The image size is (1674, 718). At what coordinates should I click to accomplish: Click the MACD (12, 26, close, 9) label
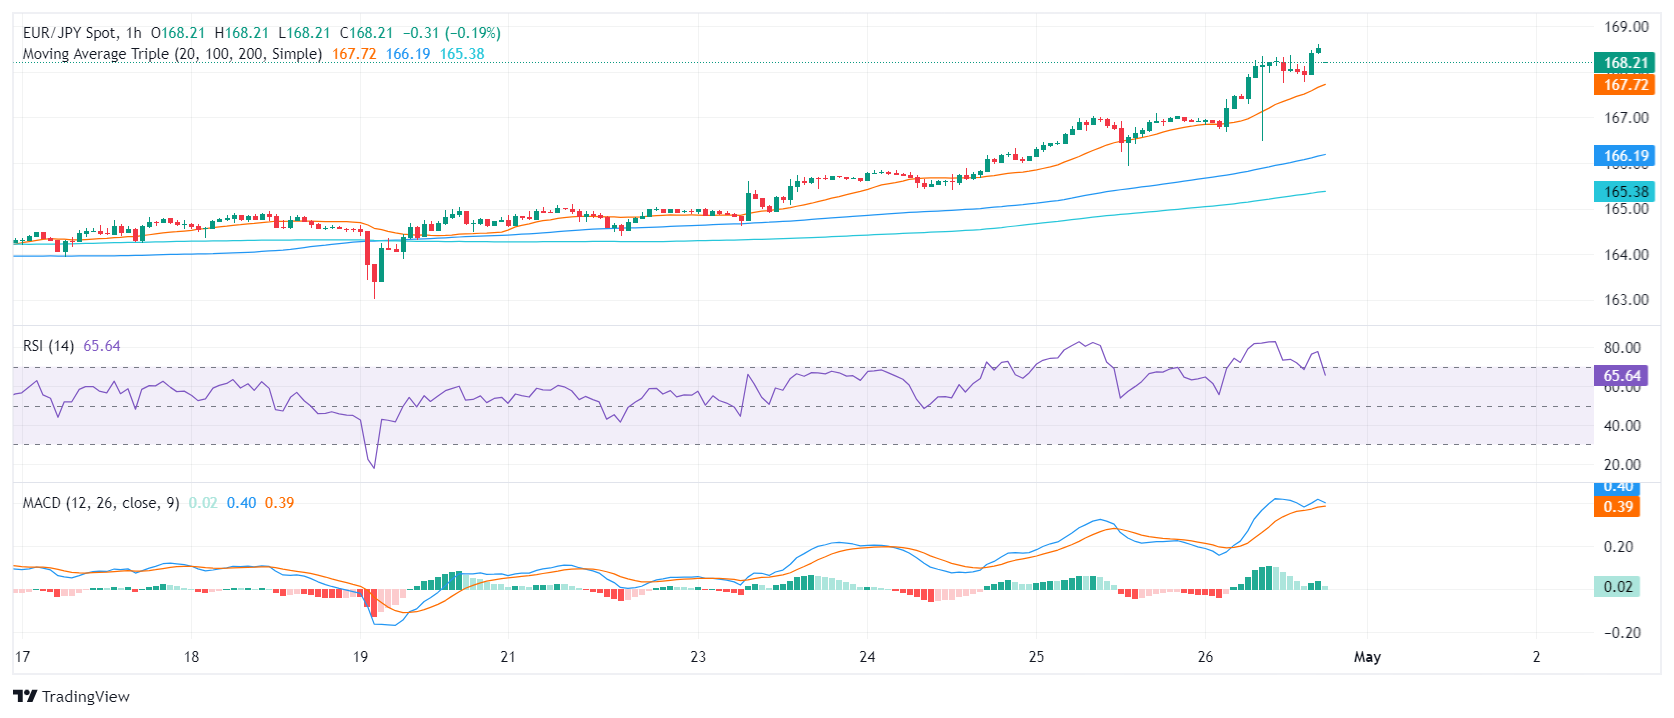101,503
